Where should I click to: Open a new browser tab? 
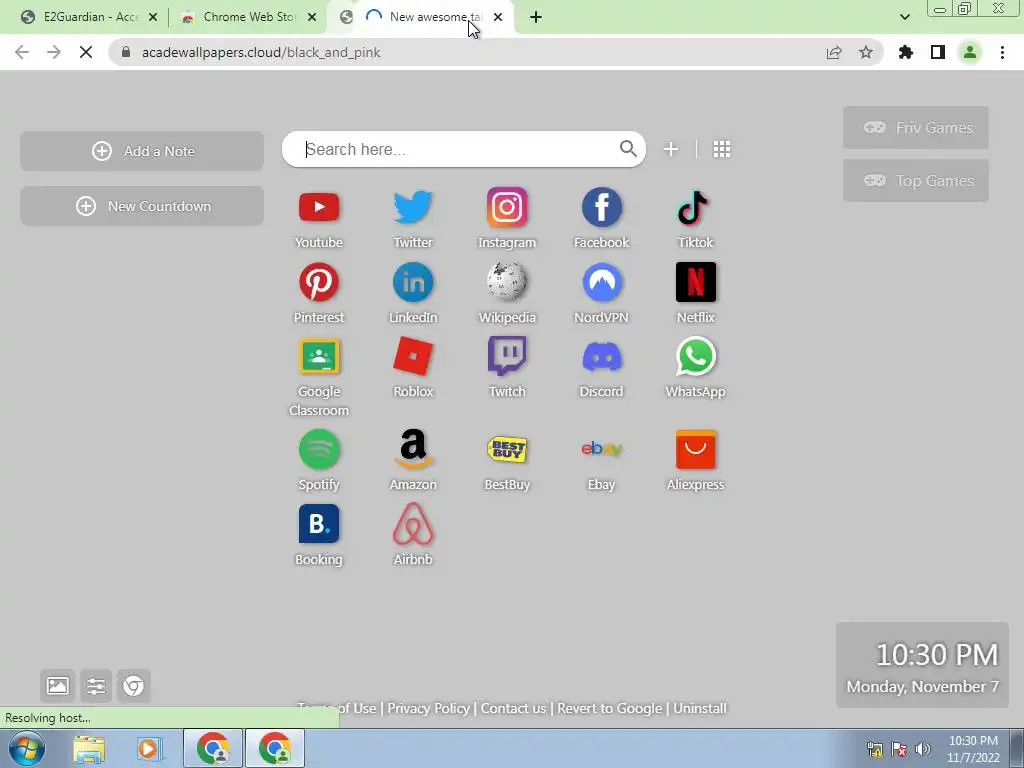(536, 17)
